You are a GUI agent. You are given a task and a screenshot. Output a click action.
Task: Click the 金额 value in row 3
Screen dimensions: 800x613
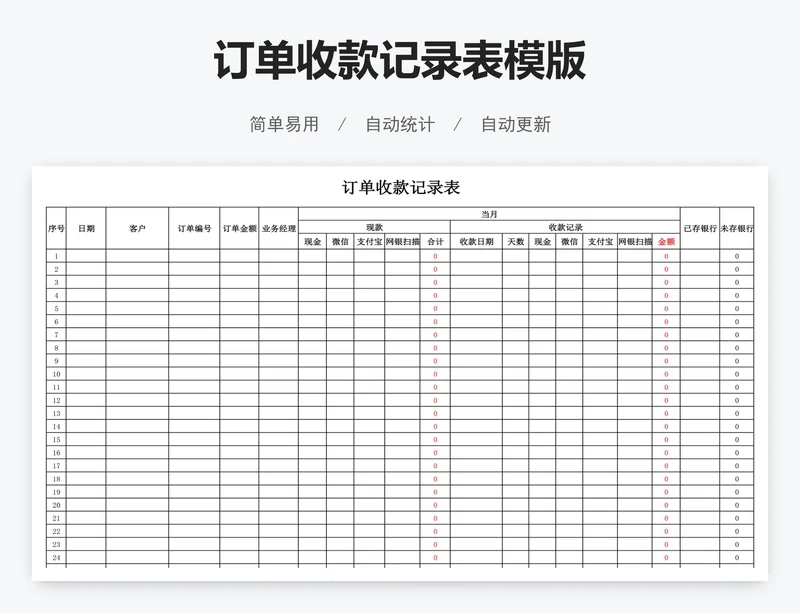pyautogui.click(x=666, y=282)
